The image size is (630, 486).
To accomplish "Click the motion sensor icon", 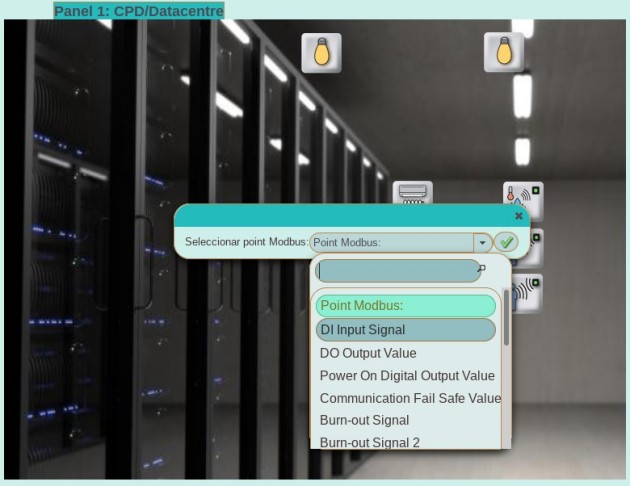I will point(527,294).
